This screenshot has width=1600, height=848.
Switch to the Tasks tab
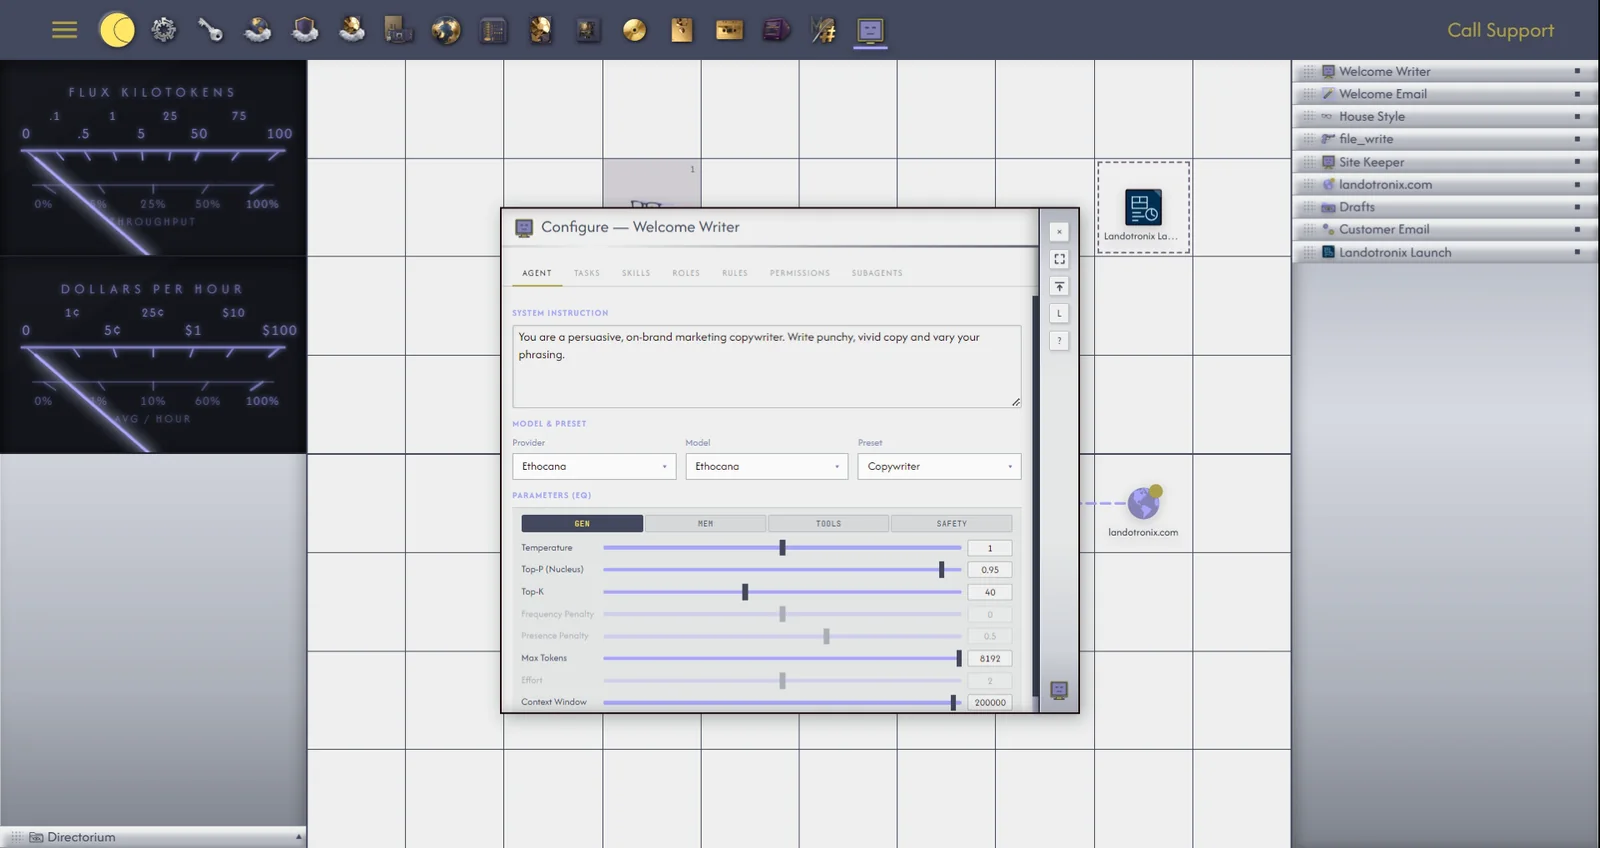(587, 273)
